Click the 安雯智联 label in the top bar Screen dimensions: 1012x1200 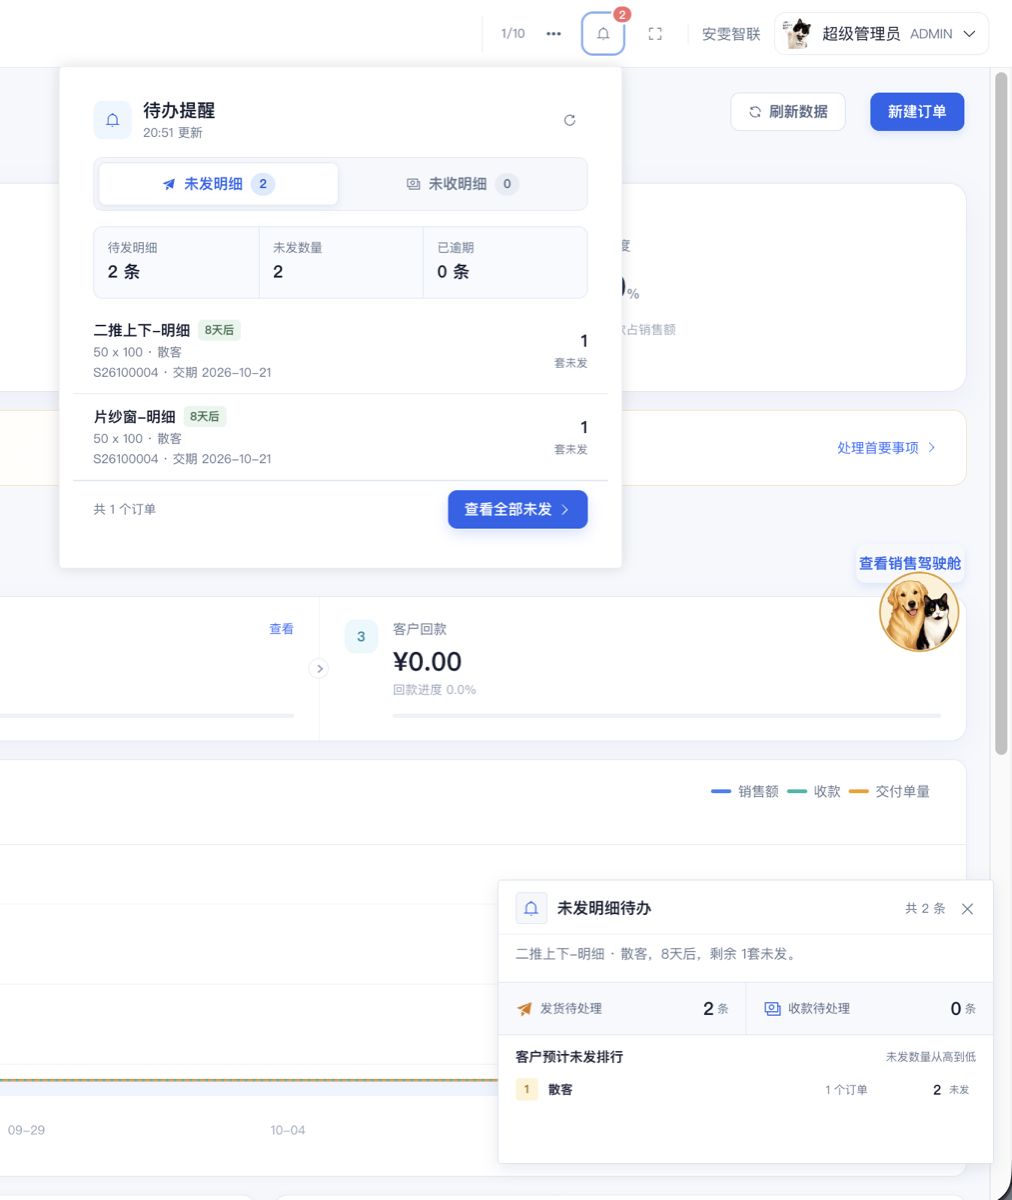731,34
